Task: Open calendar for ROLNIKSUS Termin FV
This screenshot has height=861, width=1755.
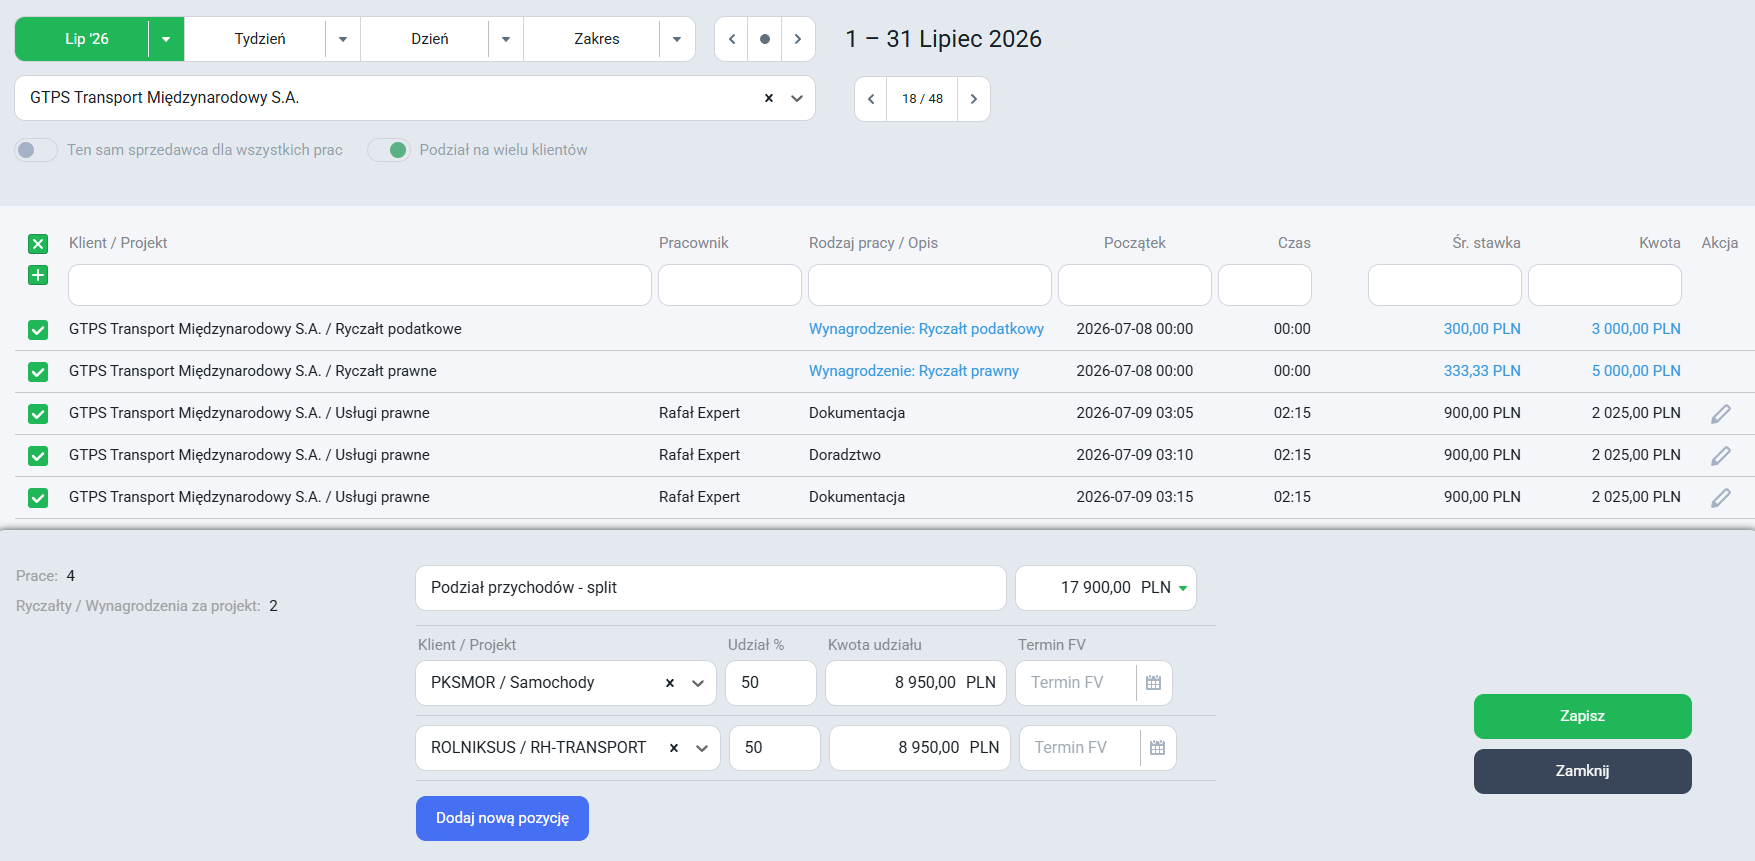Action: (x=1158, y=748)
